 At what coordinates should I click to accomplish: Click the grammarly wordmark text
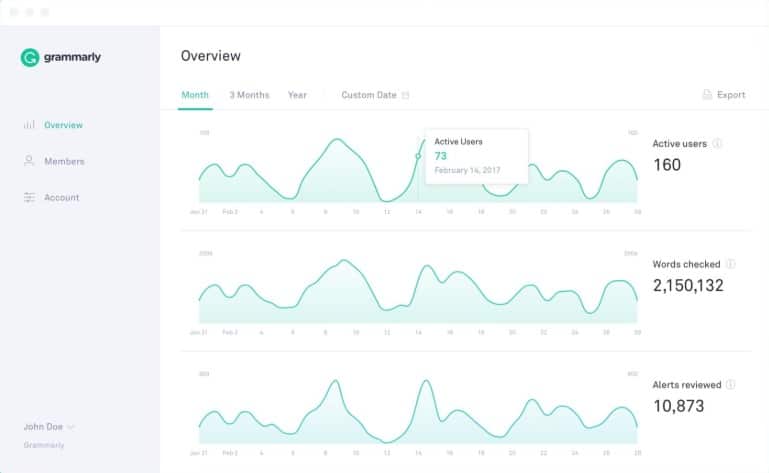pos(72,57)
